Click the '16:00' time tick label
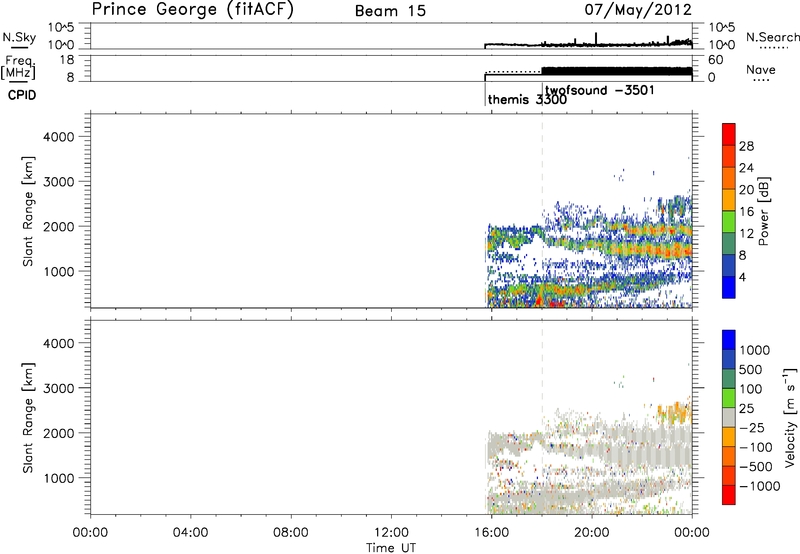 [491, 533]
